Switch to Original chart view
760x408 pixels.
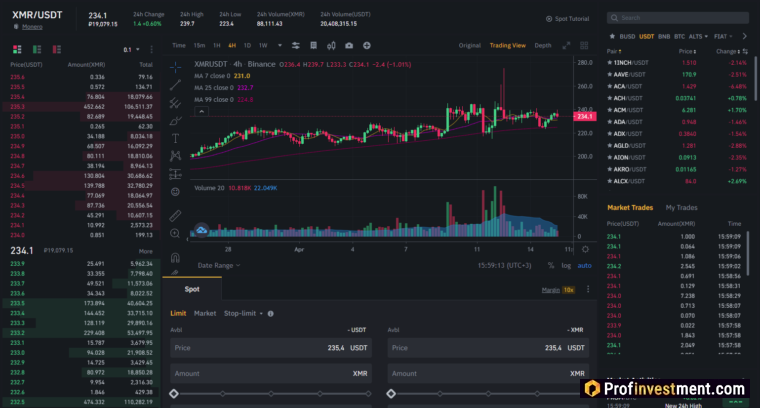click(x=470, y=46)
